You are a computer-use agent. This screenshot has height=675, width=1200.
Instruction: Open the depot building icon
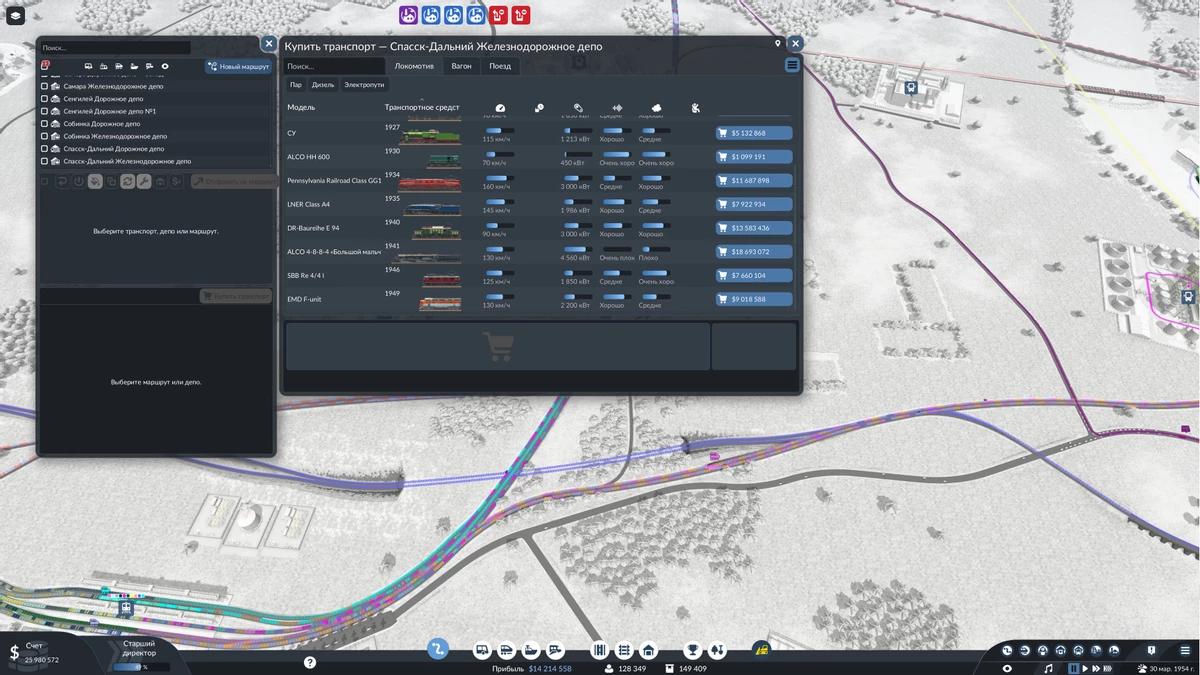coord(648,650)
